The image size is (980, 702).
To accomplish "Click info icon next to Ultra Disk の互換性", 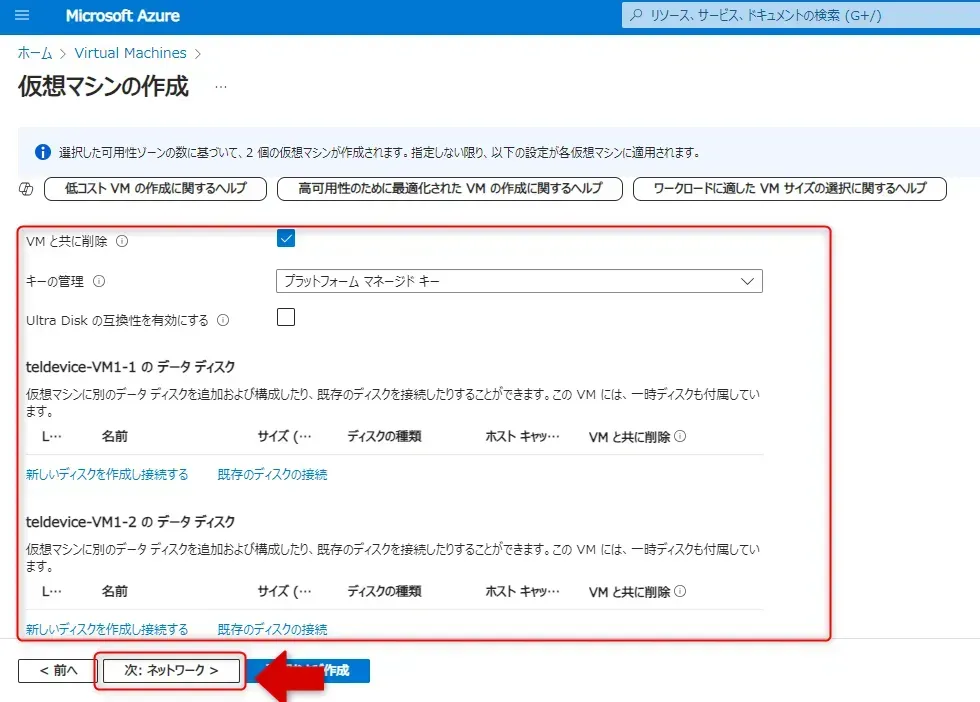I will tap(223, 321).
